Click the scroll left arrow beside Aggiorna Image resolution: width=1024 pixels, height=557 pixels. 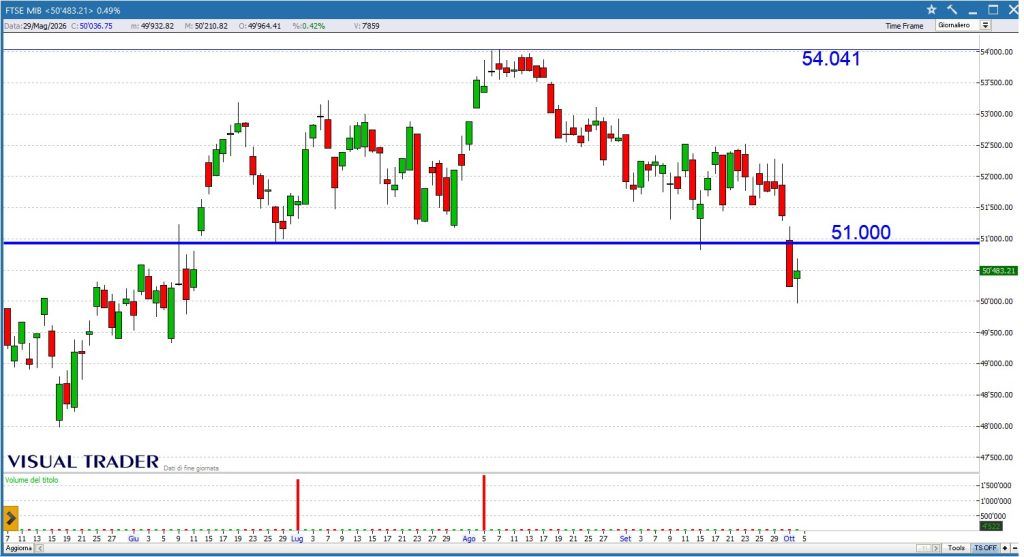(x=39, y=548)
